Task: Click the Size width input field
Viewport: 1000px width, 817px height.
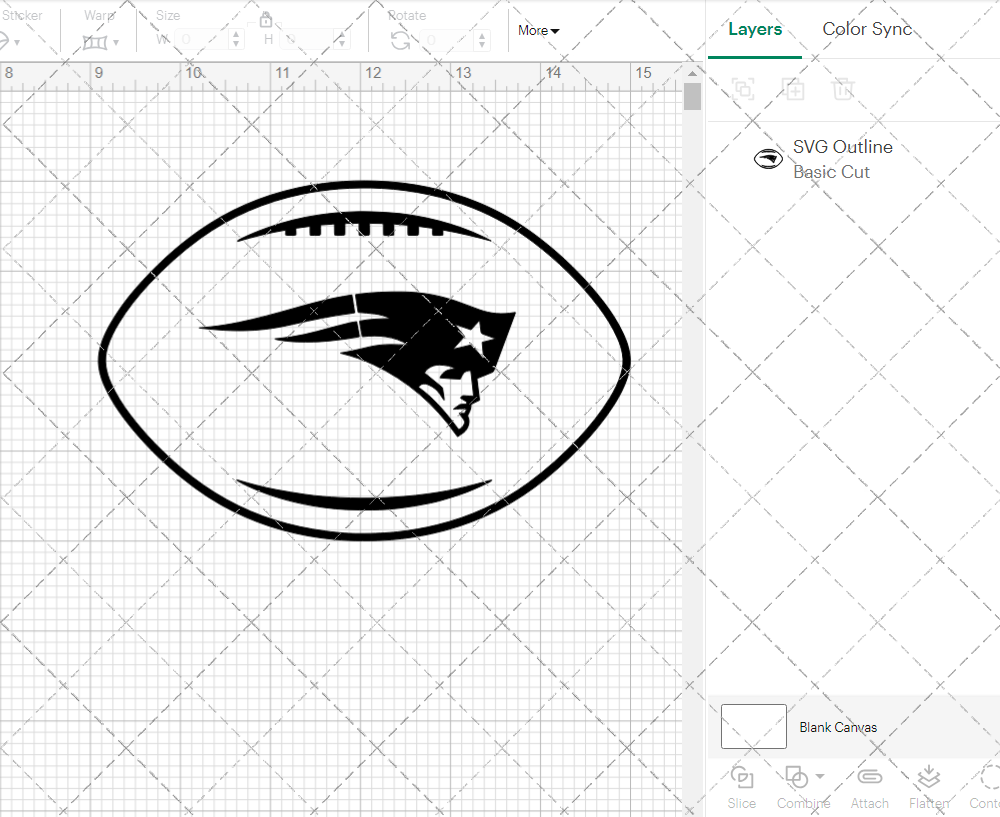Action: pyautogui.click(x=202, y=40)
